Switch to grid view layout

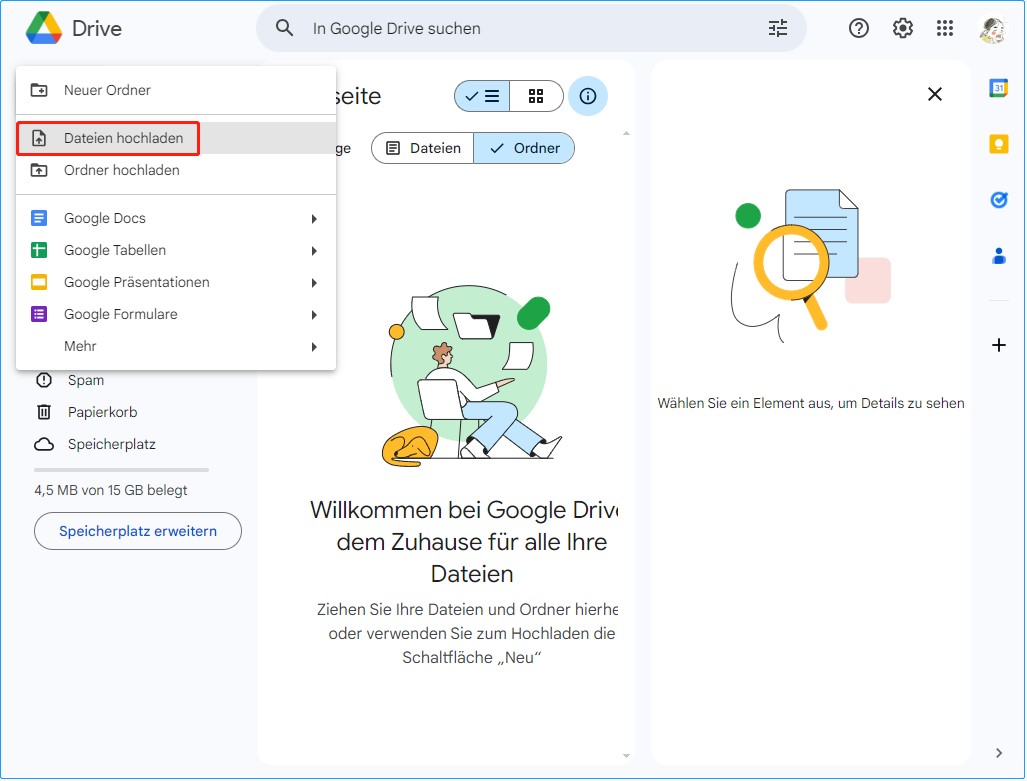tap(536, 96)
